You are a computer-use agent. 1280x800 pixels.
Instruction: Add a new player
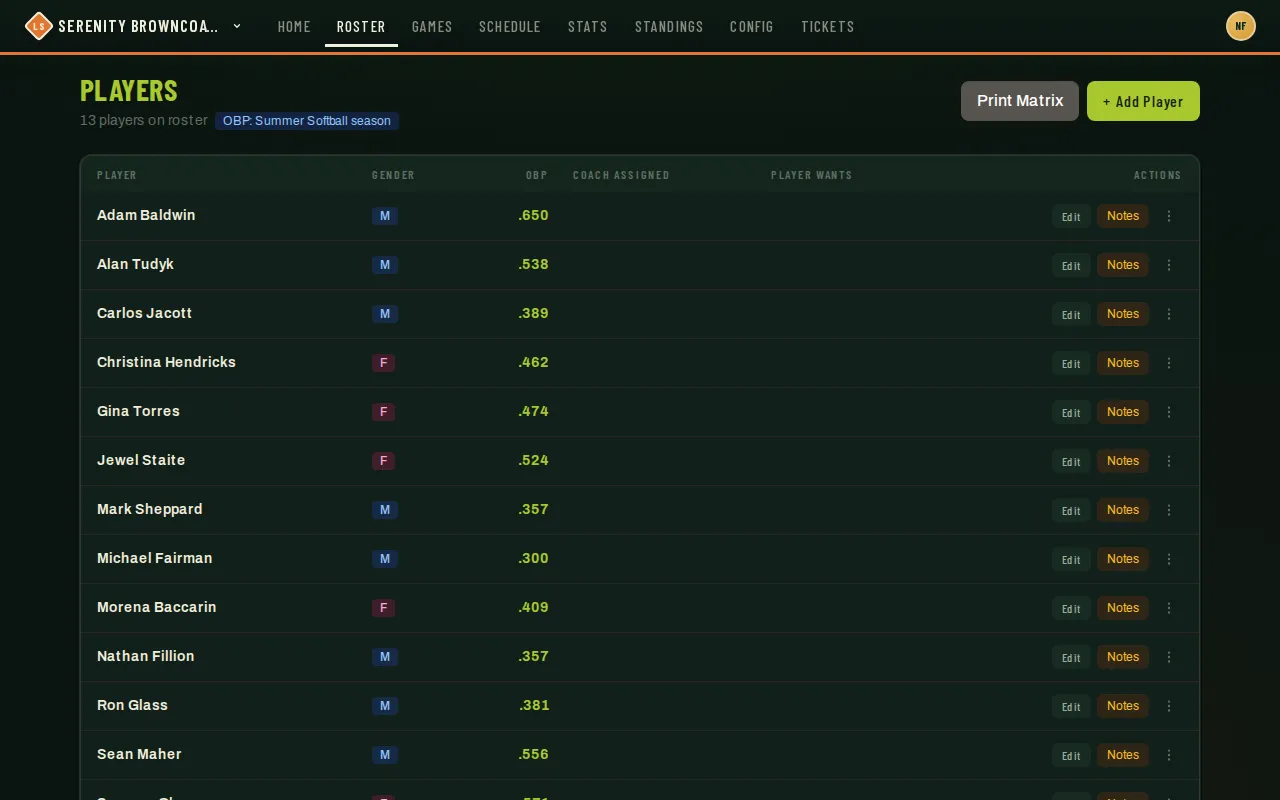[1143, 101]
